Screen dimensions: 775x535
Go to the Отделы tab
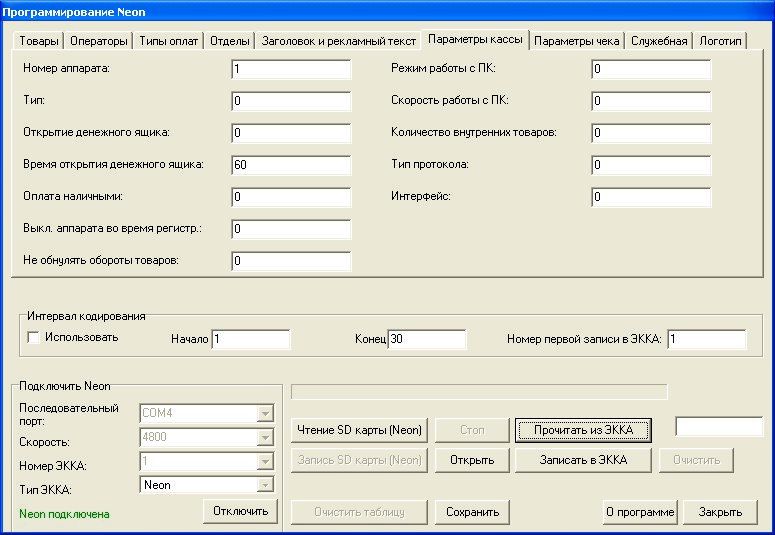(x=229, y=41)
